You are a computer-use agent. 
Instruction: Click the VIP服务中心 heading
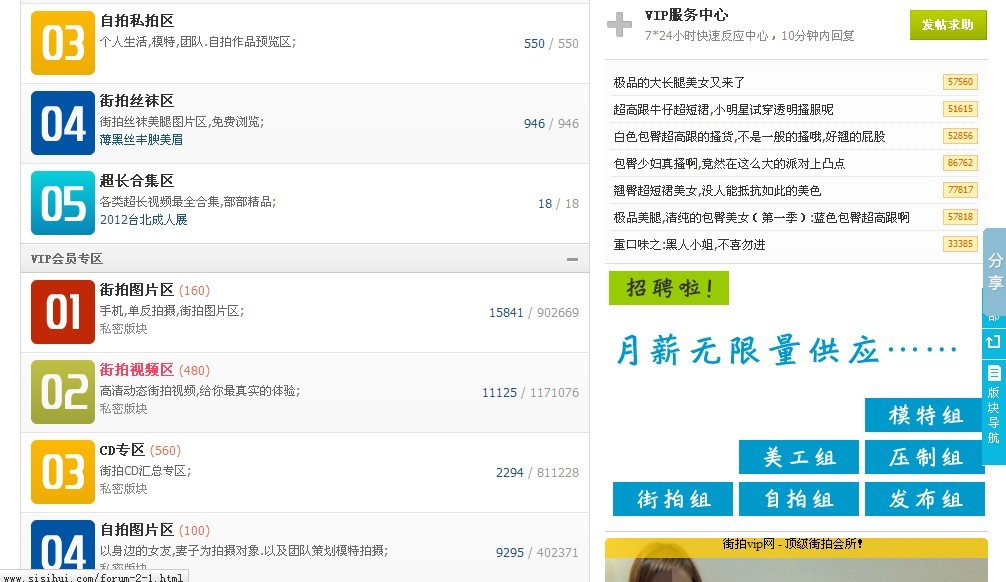coord(686,15)
